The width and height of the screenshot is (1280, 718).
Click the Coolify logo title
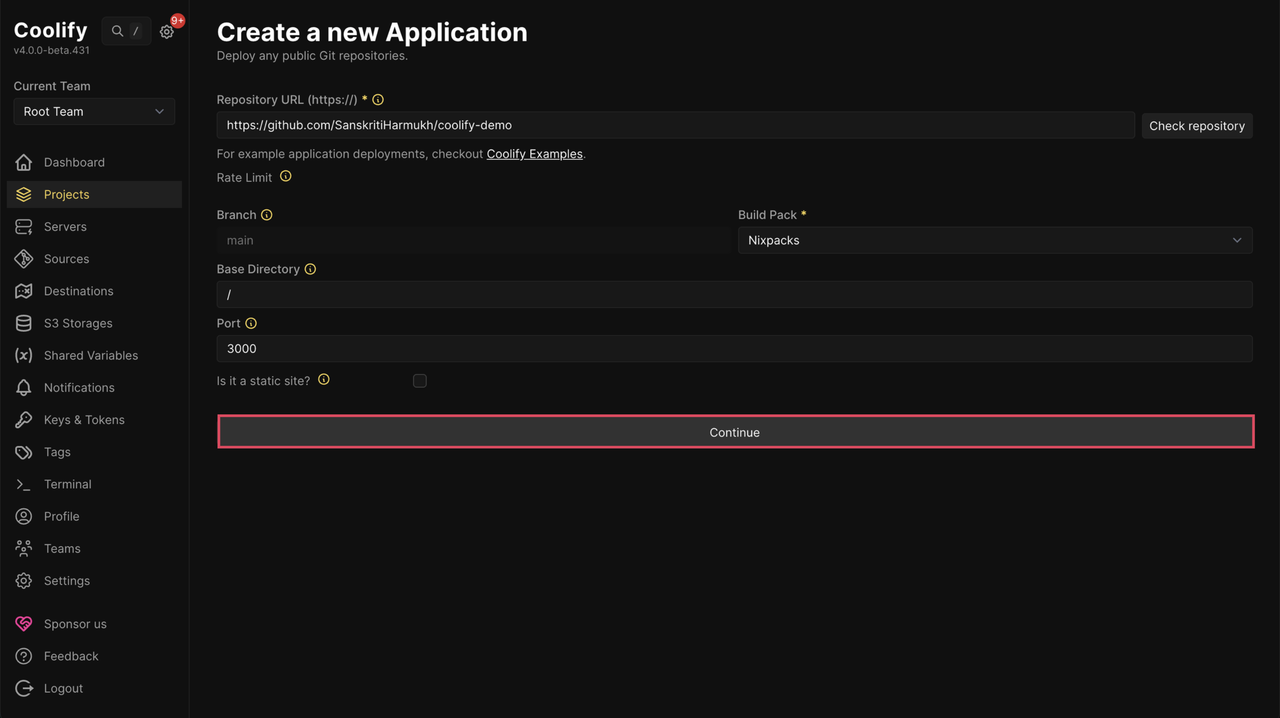click(x=51, y=30)
